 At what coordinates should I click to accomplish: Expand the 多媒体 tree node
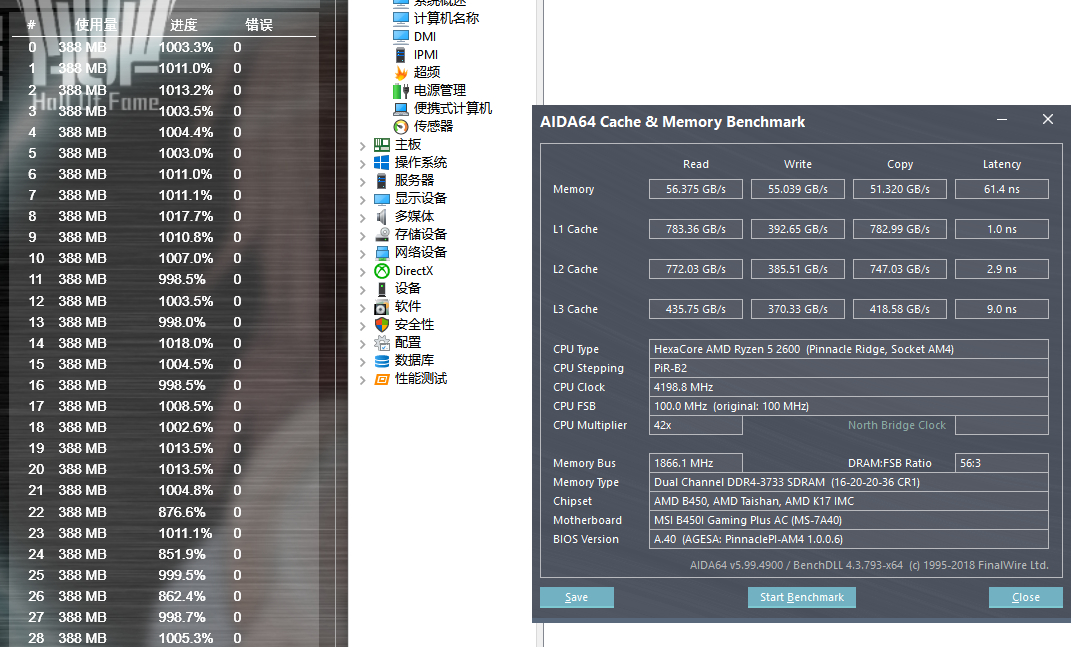362,218
